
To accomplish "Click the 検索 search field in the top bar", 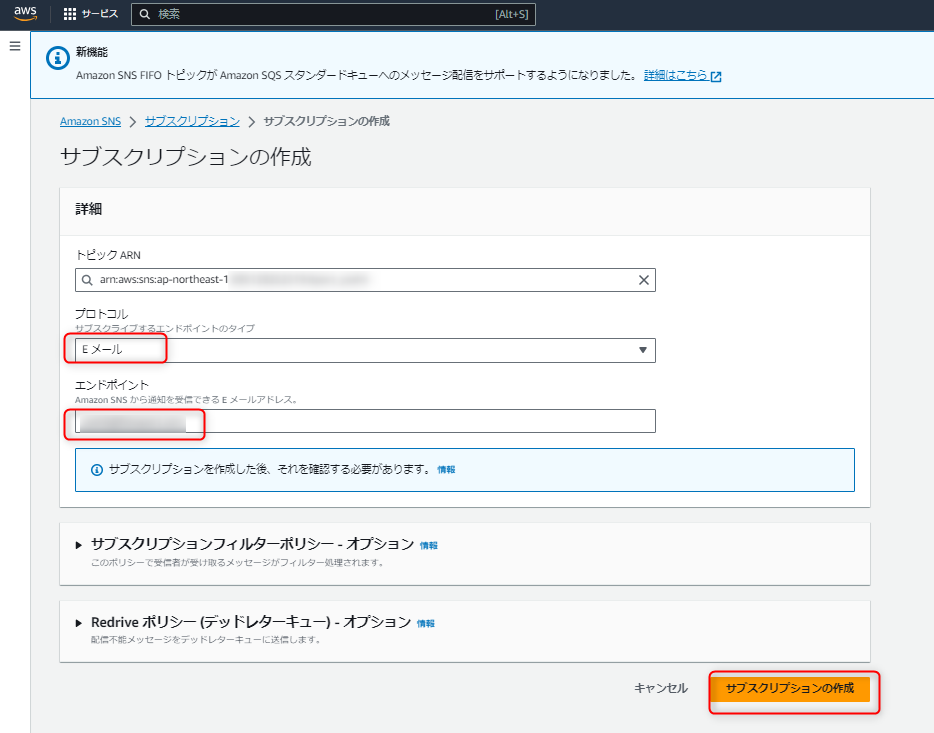I will tap(333, 14).
